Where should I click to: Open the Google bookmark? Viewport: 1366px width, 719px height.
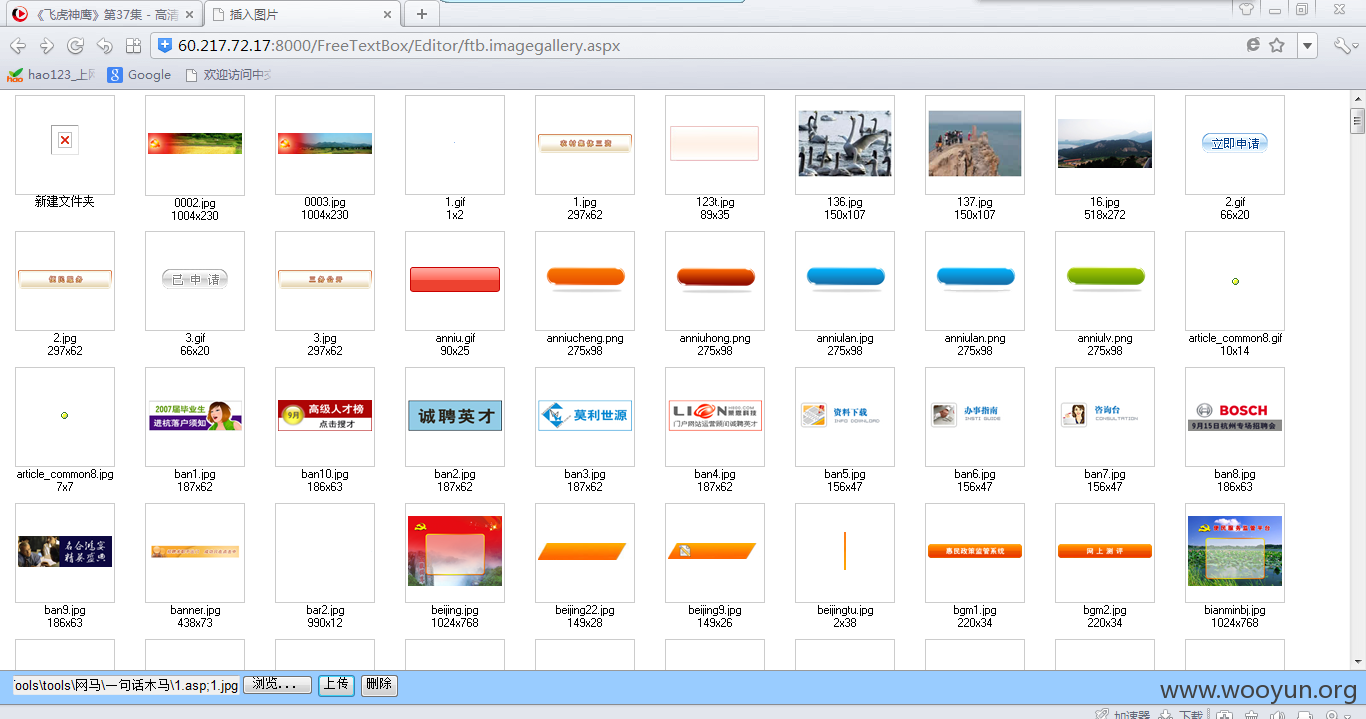(x=140, y=75)
